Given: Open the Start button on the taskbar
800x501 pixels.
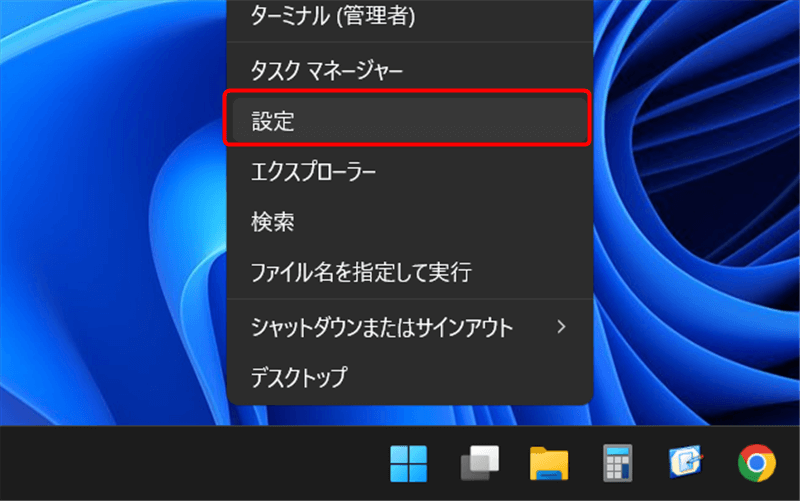Looking at the screenshot, I should click(408, 464).
